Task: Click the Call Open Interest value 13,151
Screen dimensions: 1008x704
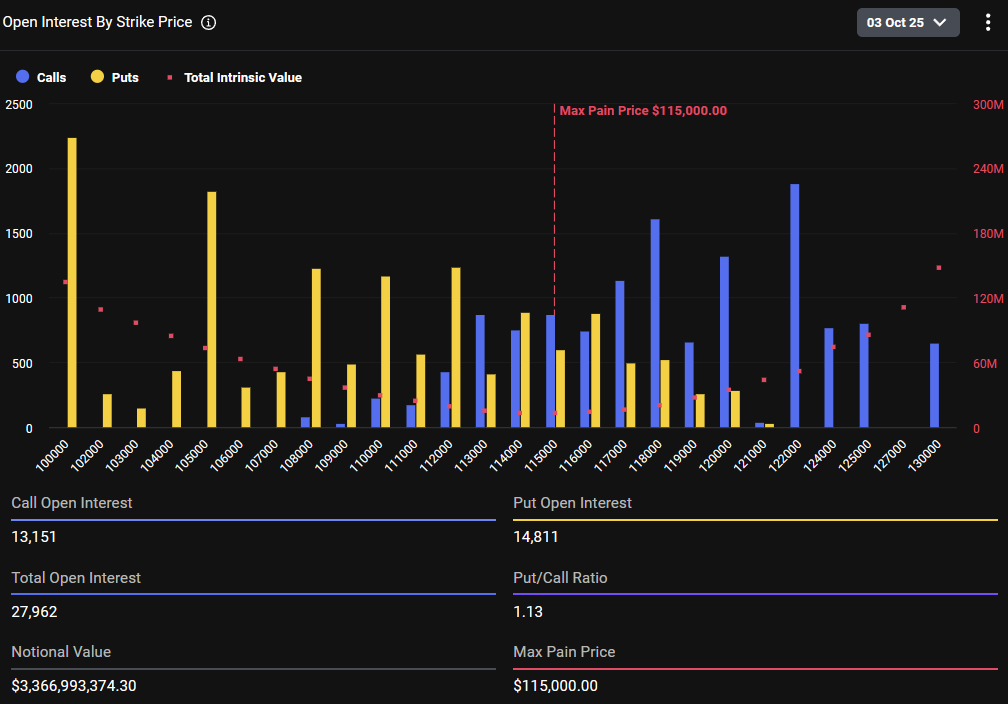Action: (34, 537)
